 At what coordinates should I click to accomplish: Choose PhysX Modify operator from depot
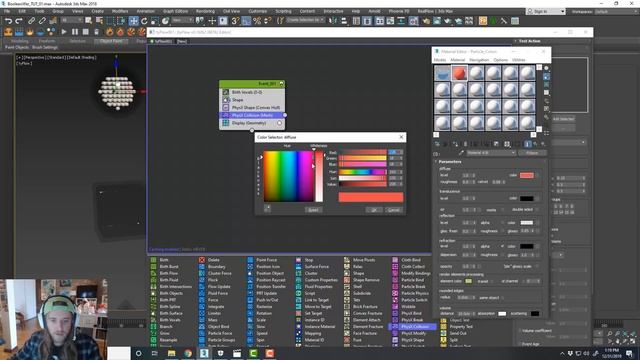click(x=409, y=333)
